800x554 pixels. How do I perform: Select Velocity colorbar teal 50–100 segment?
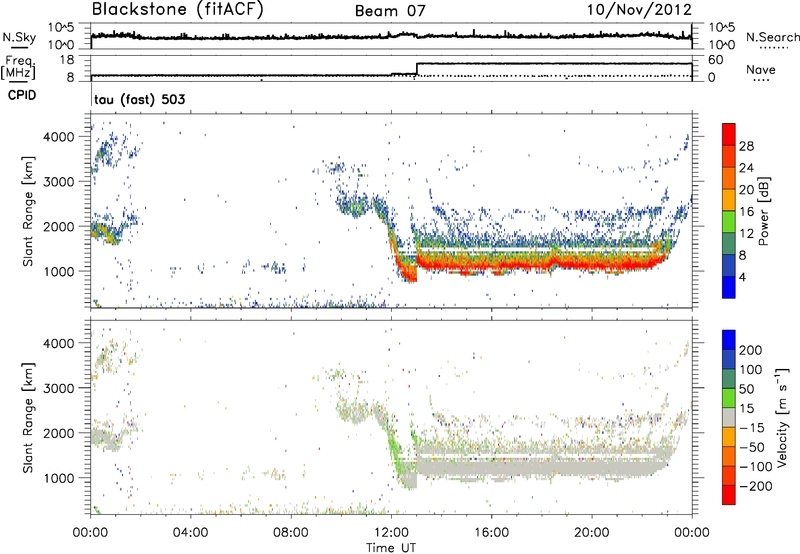729,379
